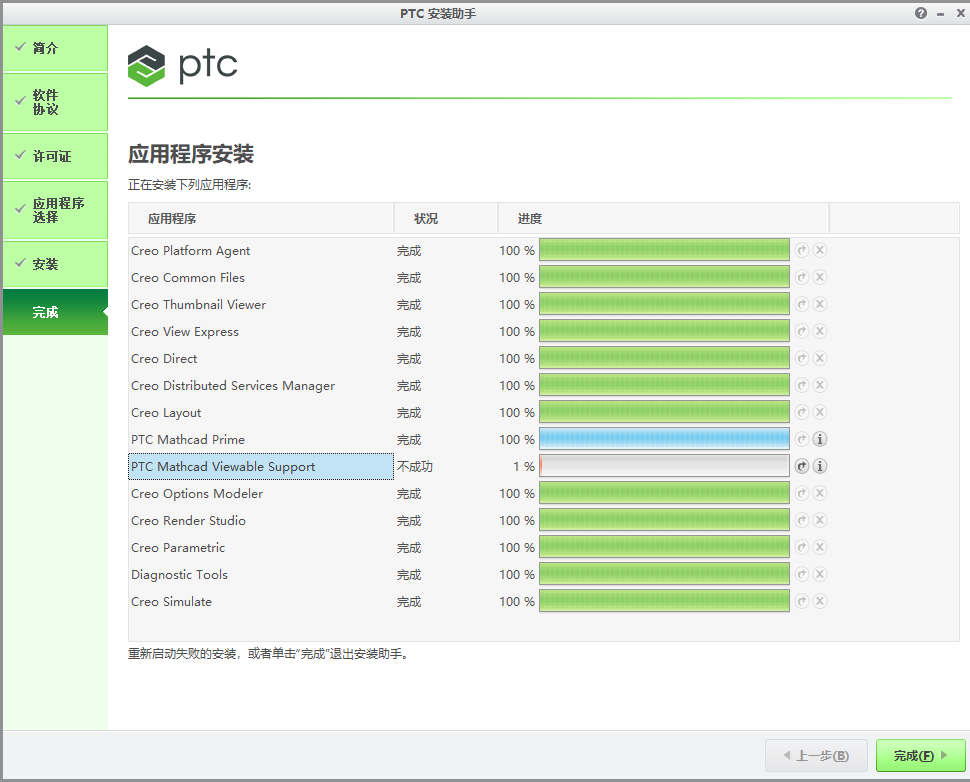Select the Diagnostic Tools row name
The image size is (970, 782).
[x=179, y=575]
